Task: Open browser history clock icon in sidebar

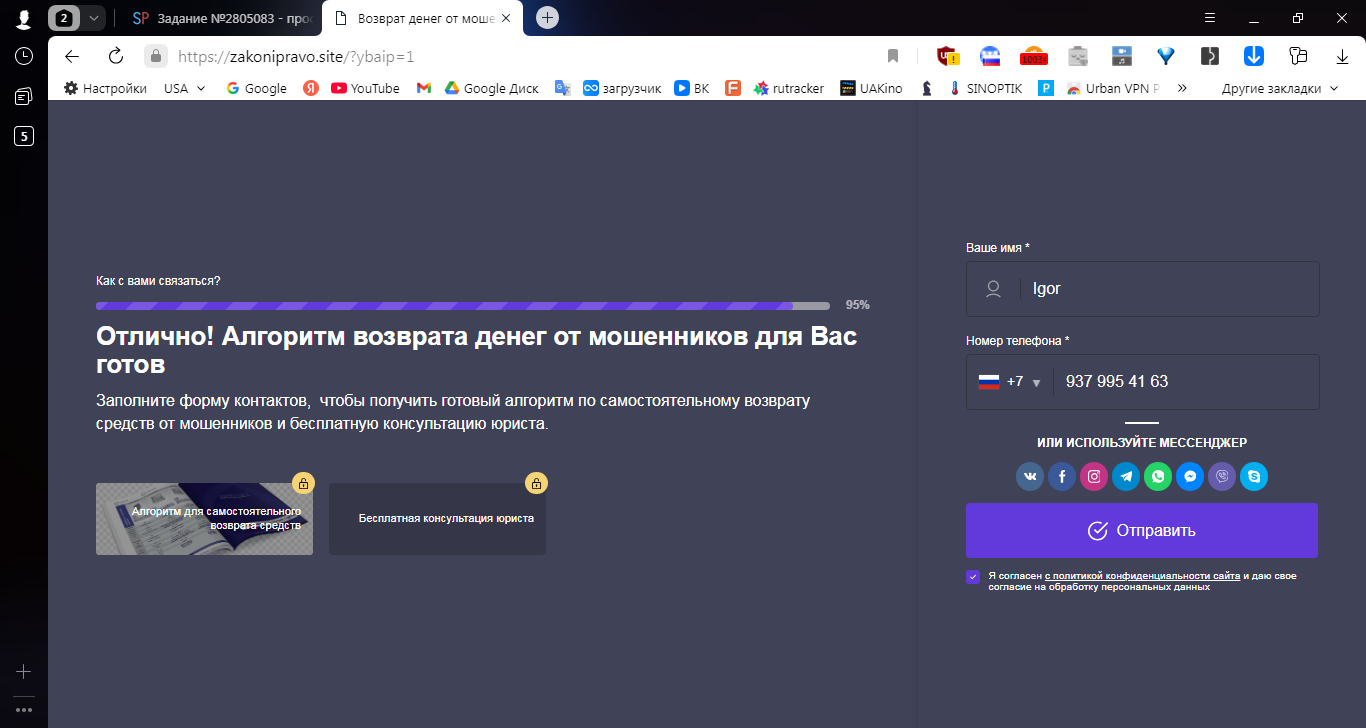Action: (x=24, y=56)
